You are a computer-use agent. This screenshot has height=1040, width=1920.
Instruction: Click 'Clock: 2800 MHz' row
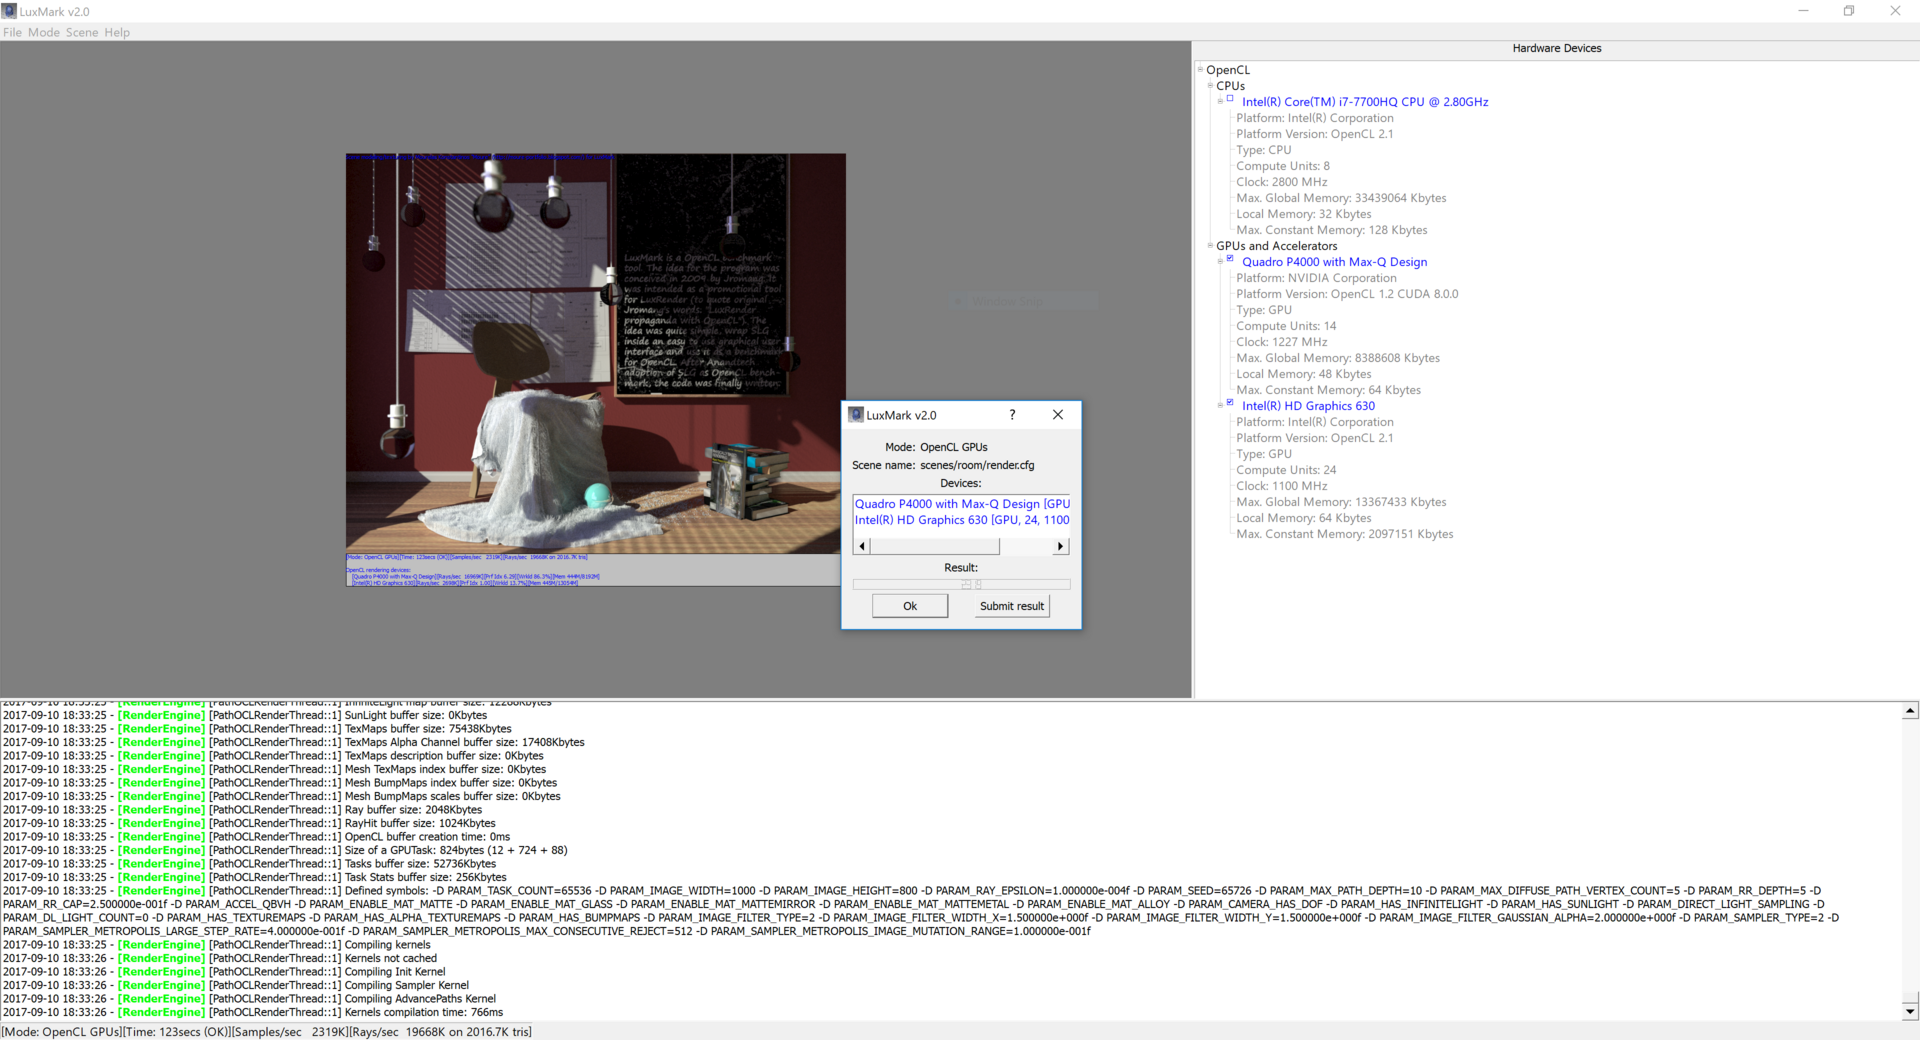click(1282, 182)
